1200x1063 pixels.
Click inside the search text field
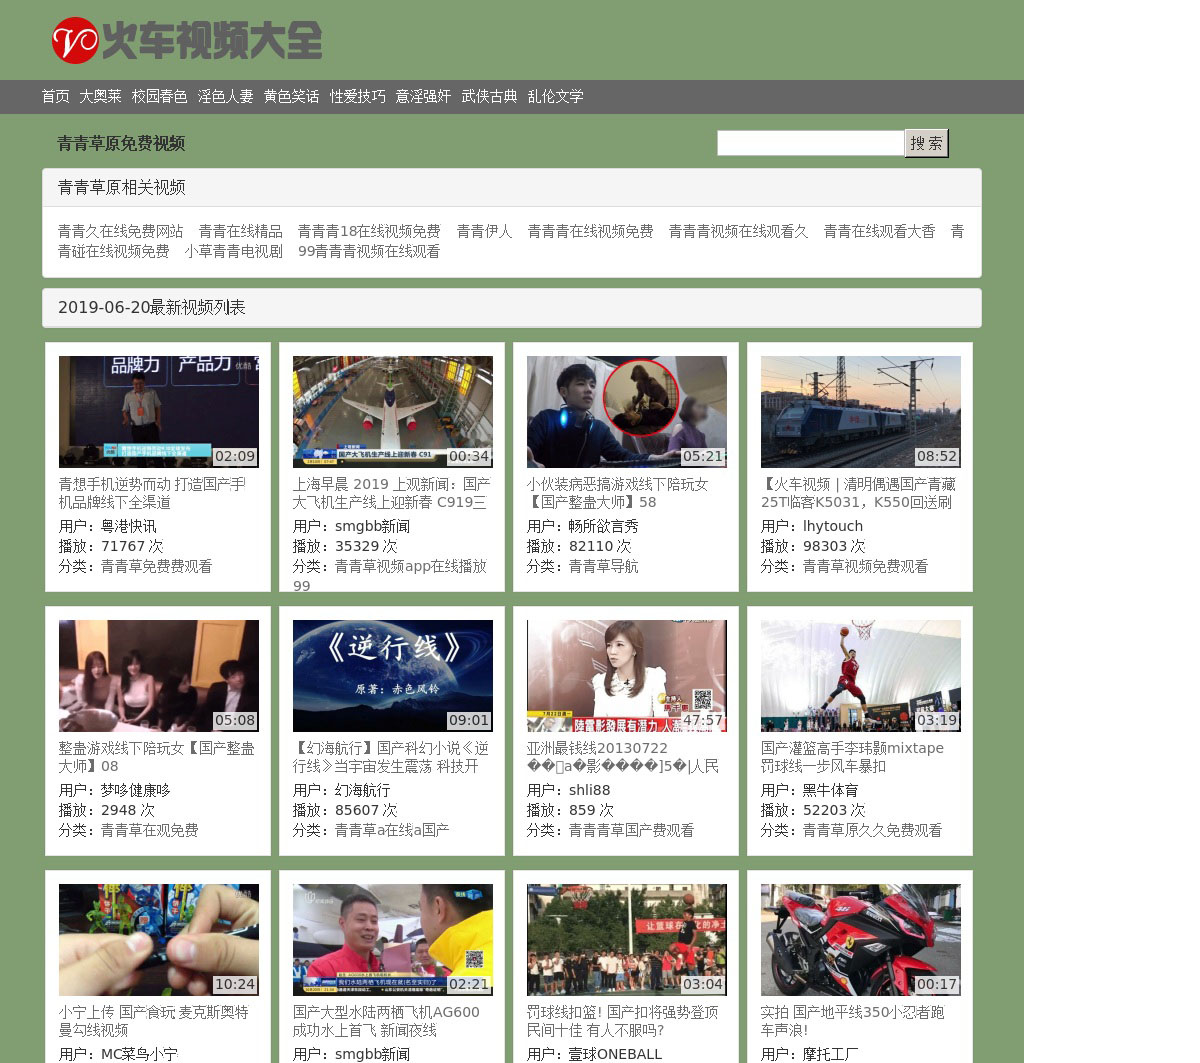click(x=810, y=144)
